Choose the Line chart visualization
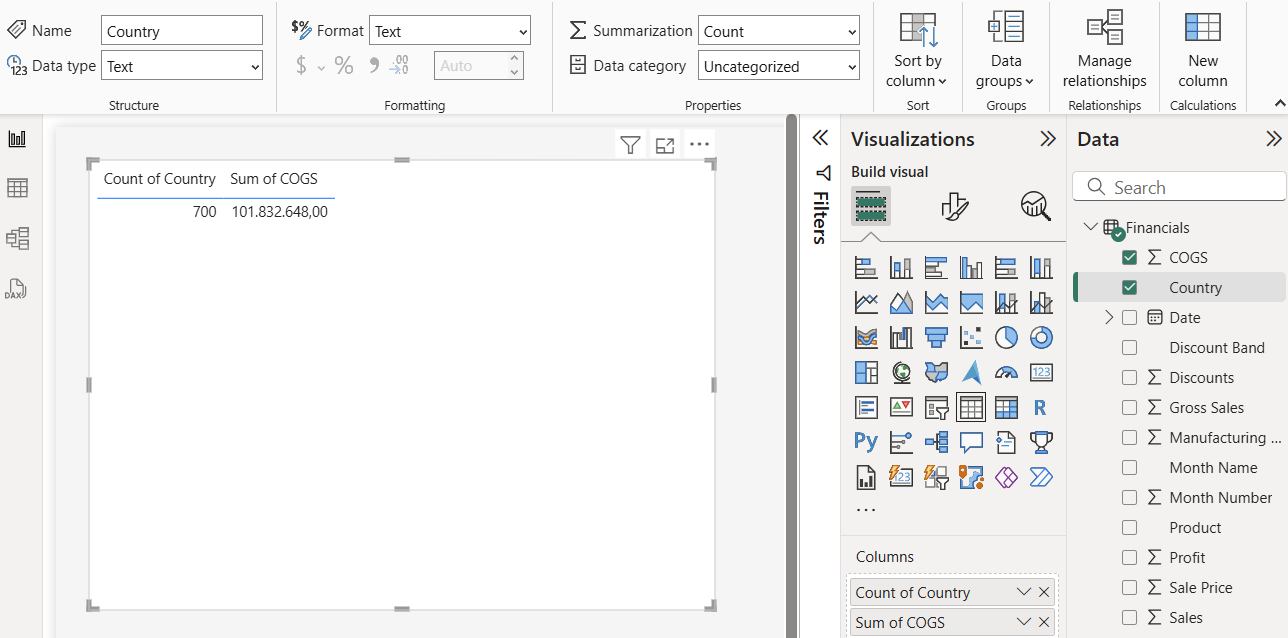 point(866,303)
